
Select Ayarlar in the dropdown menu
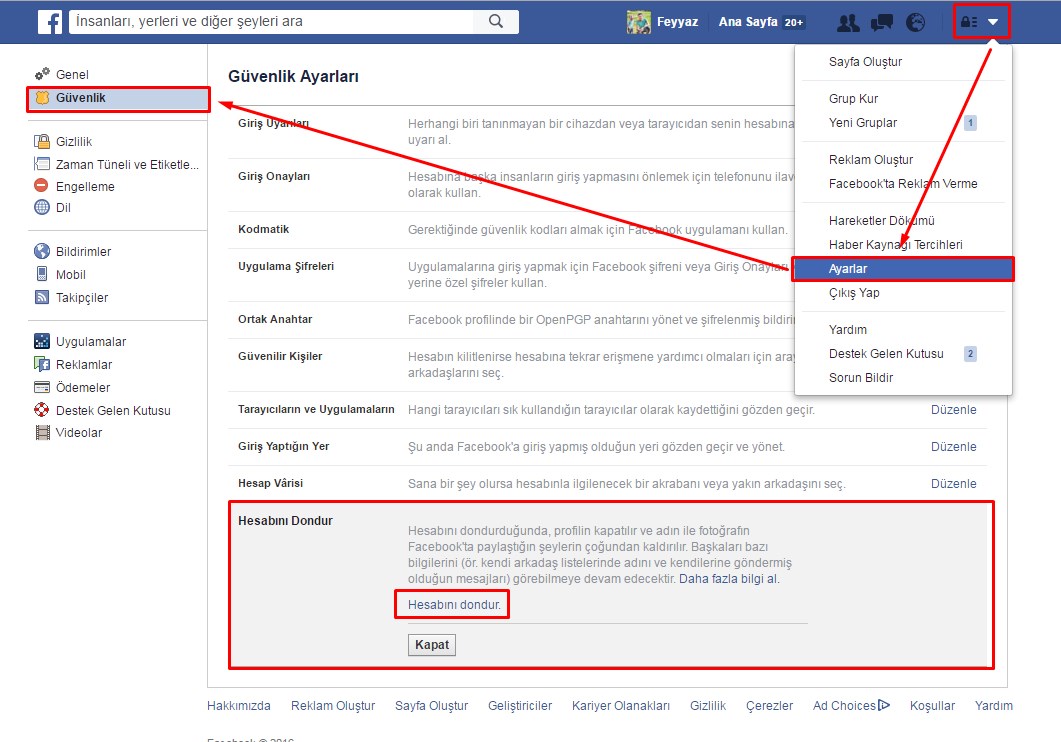pyautogui.click(x=848, y=269)
